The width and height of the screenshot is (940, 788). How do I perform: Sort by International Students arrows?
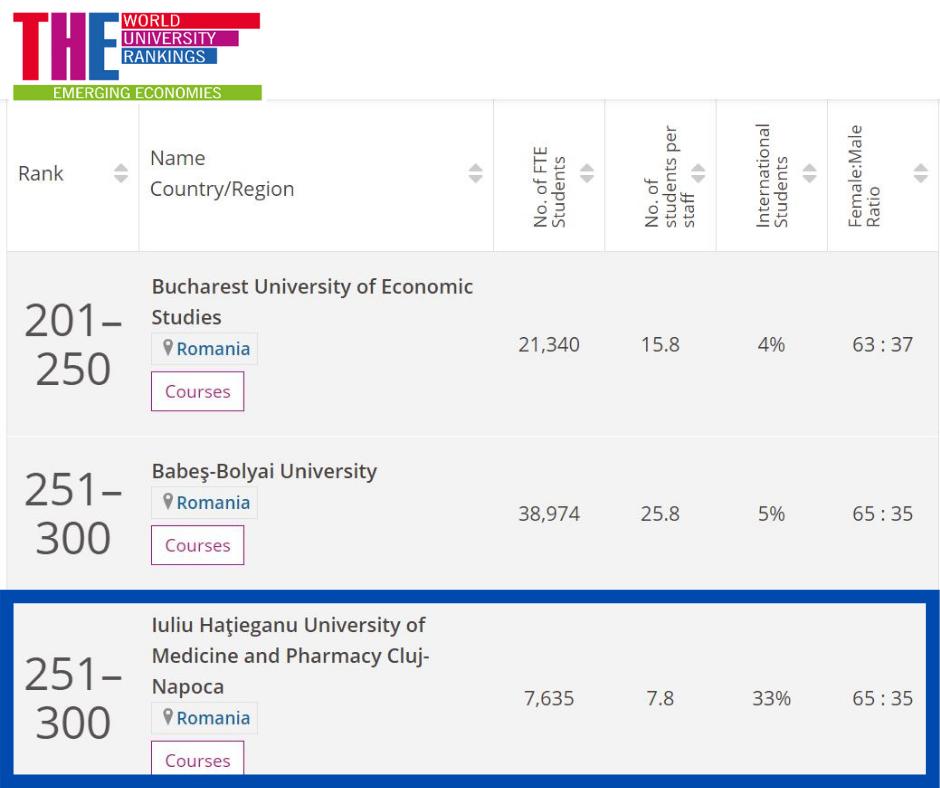(809, 173)
